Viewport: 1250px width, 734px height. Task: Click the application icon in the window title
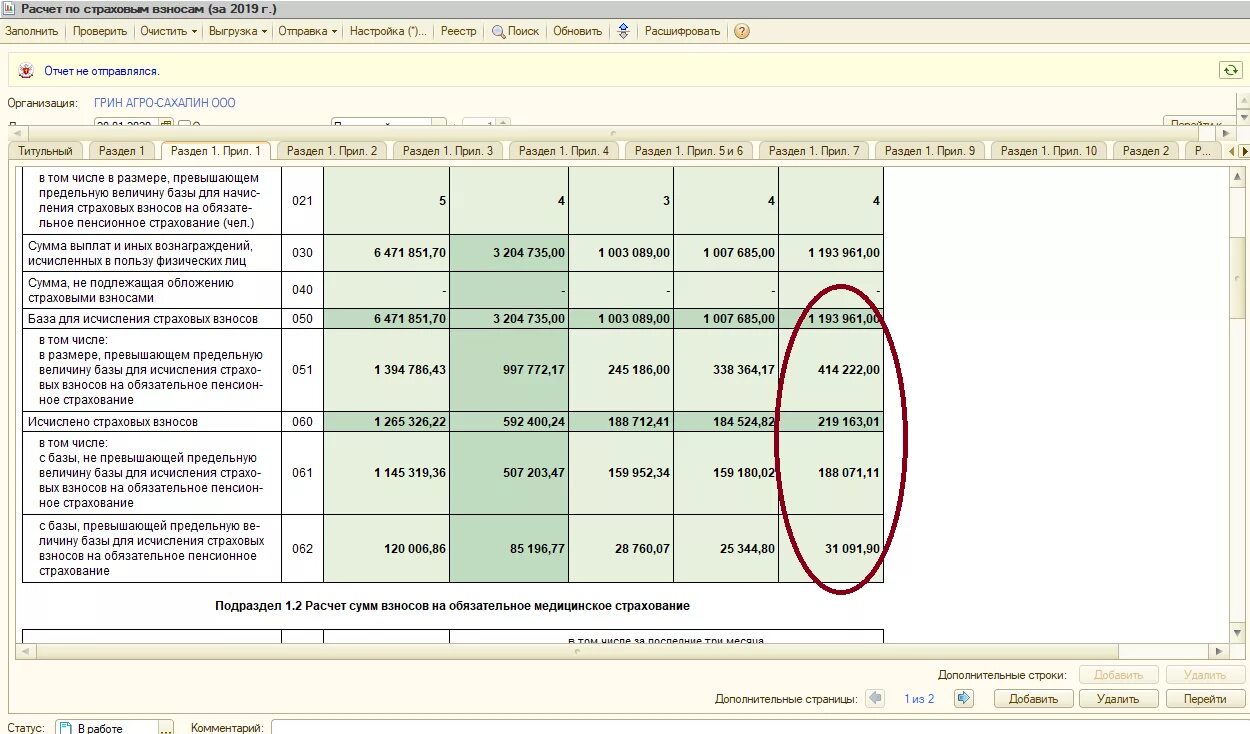pos(10,8)
